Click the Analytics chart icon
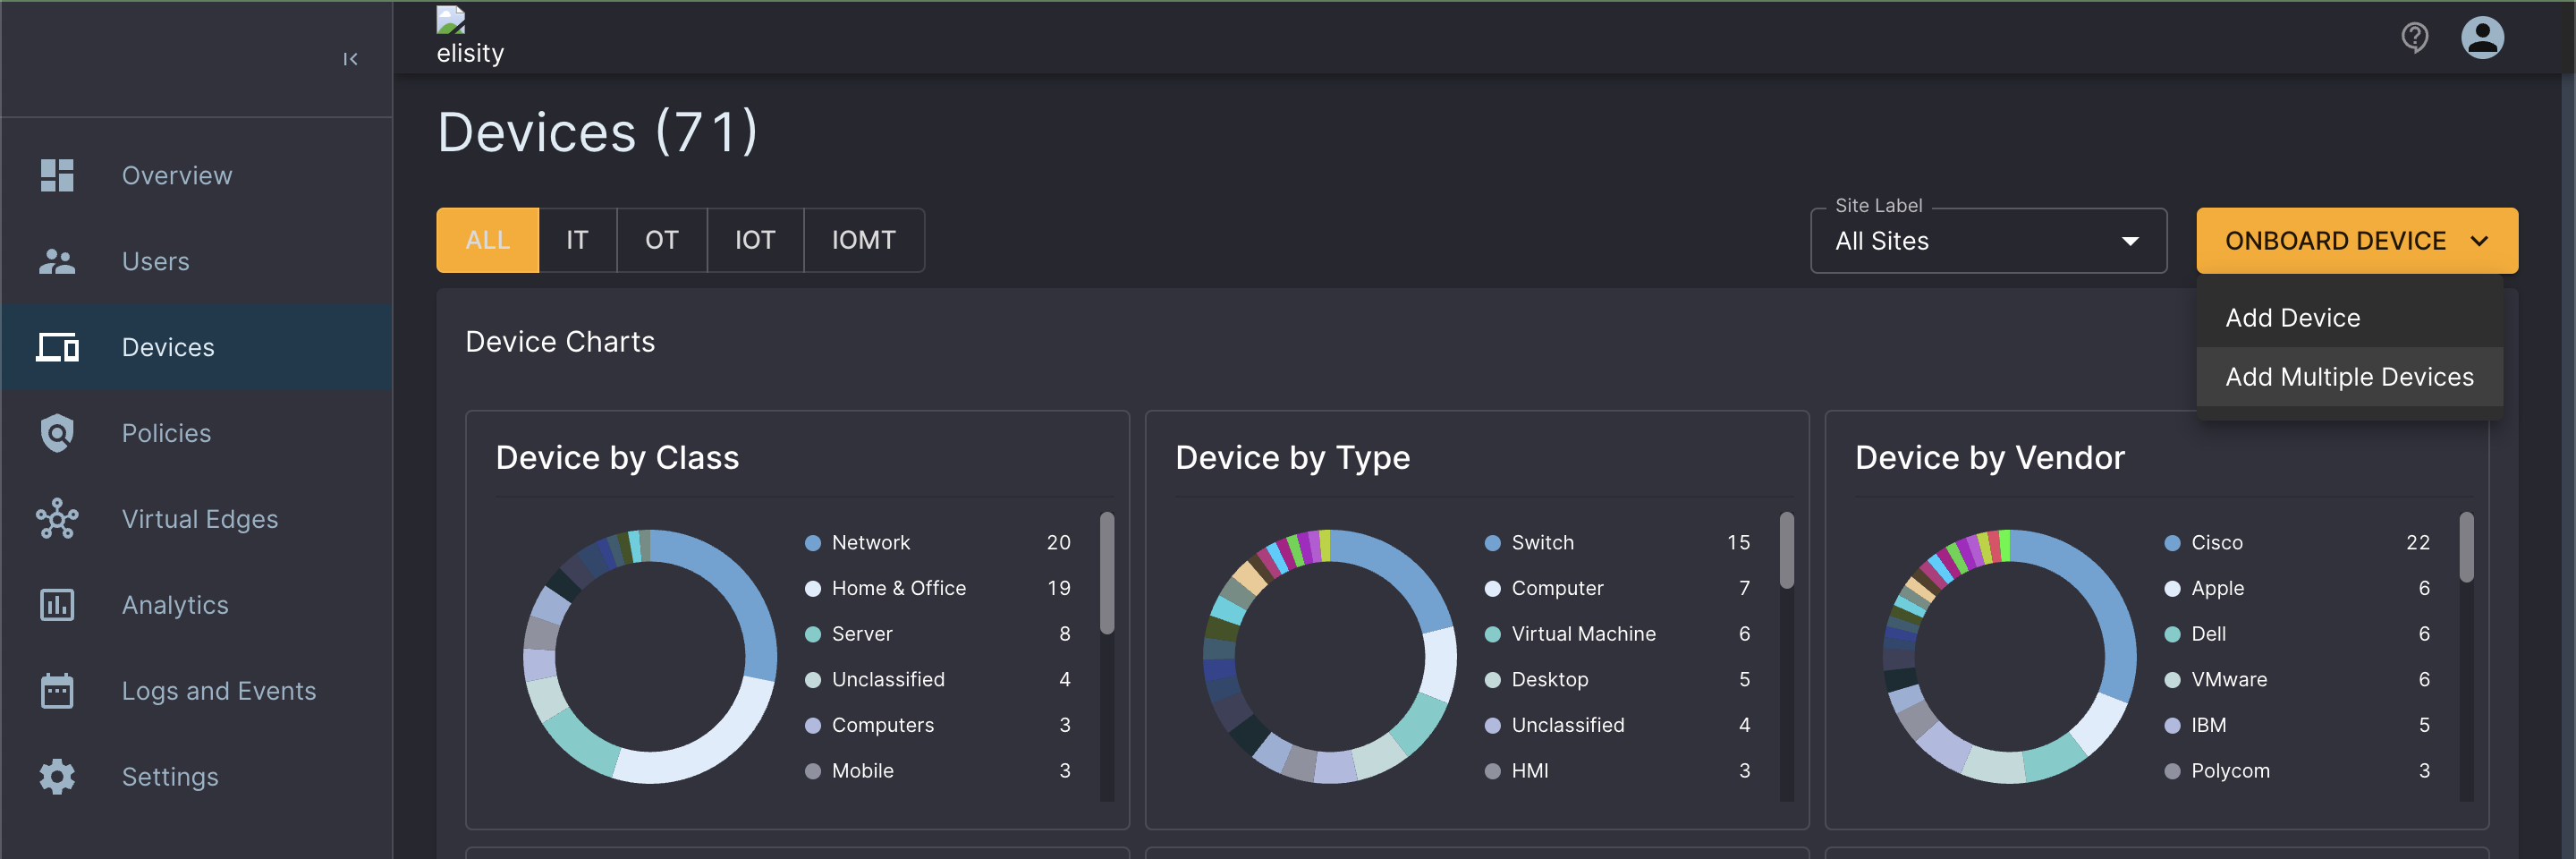The height and width of the screenshot is (859, 2576). point(57,605)
